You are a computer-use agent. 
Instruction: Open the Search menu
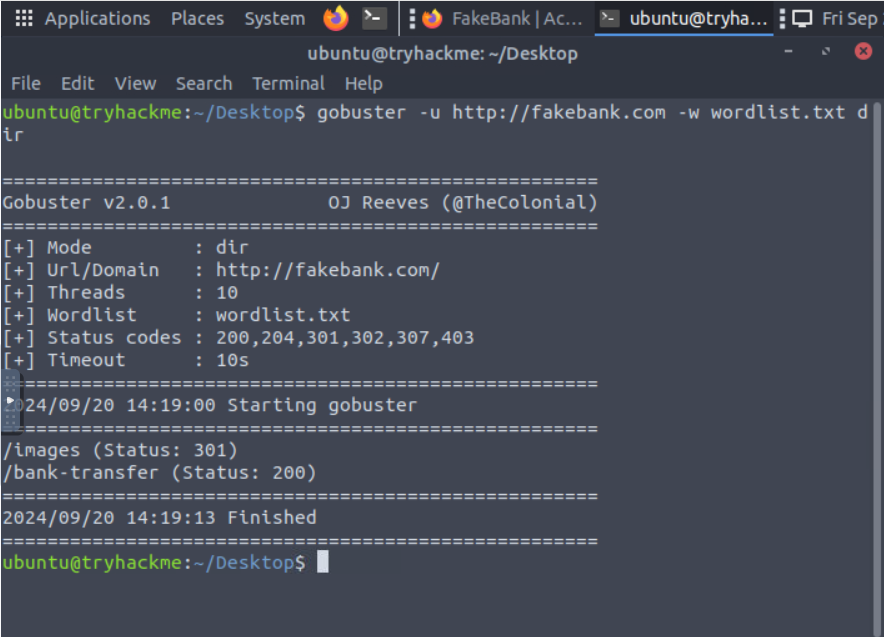pyautogui.click(x=204, y=83)
